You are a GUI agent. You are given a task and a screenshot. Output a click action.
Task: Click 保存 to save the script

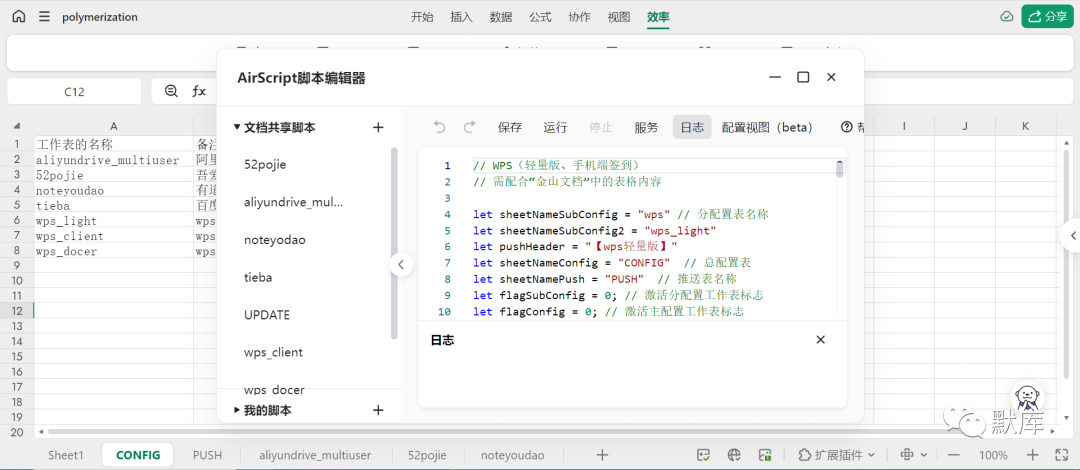pos(510,127)
